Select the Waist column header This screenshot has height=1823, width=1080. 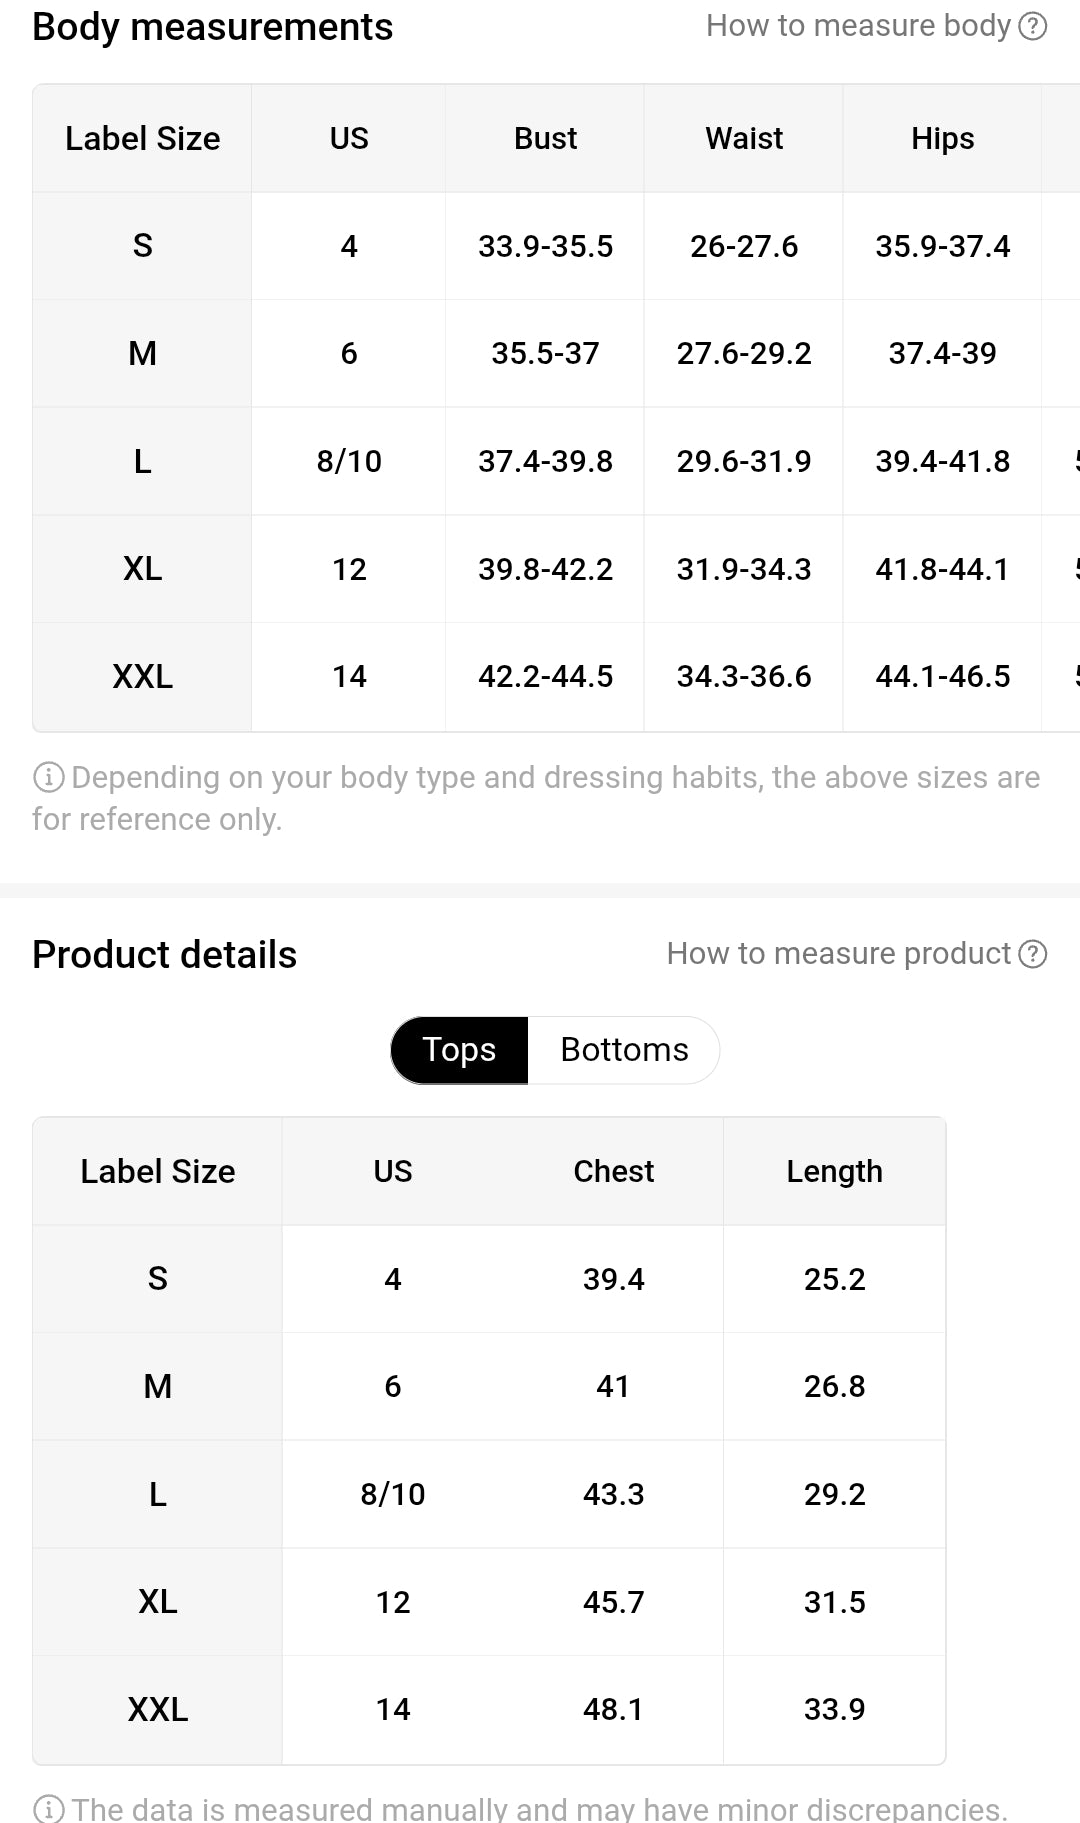click(744, 138)
